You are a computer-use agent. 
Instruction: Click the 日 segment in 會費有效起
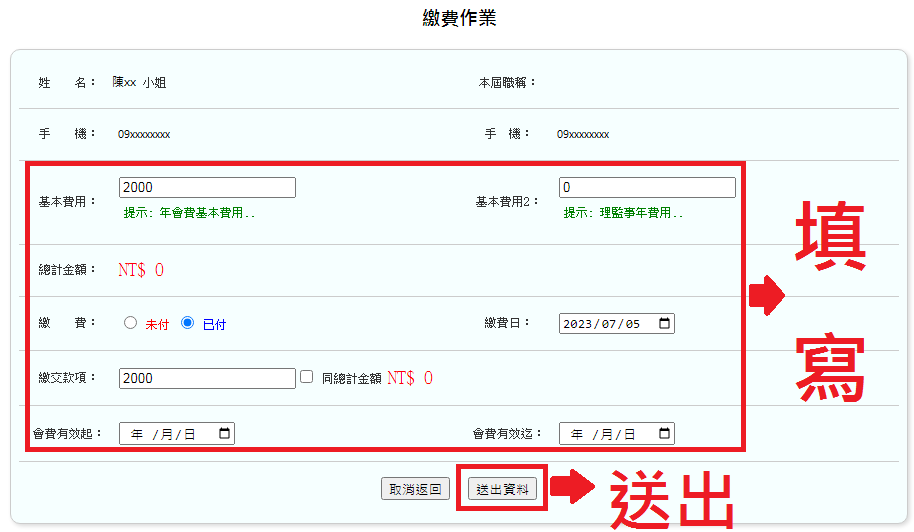click(189, 434)
